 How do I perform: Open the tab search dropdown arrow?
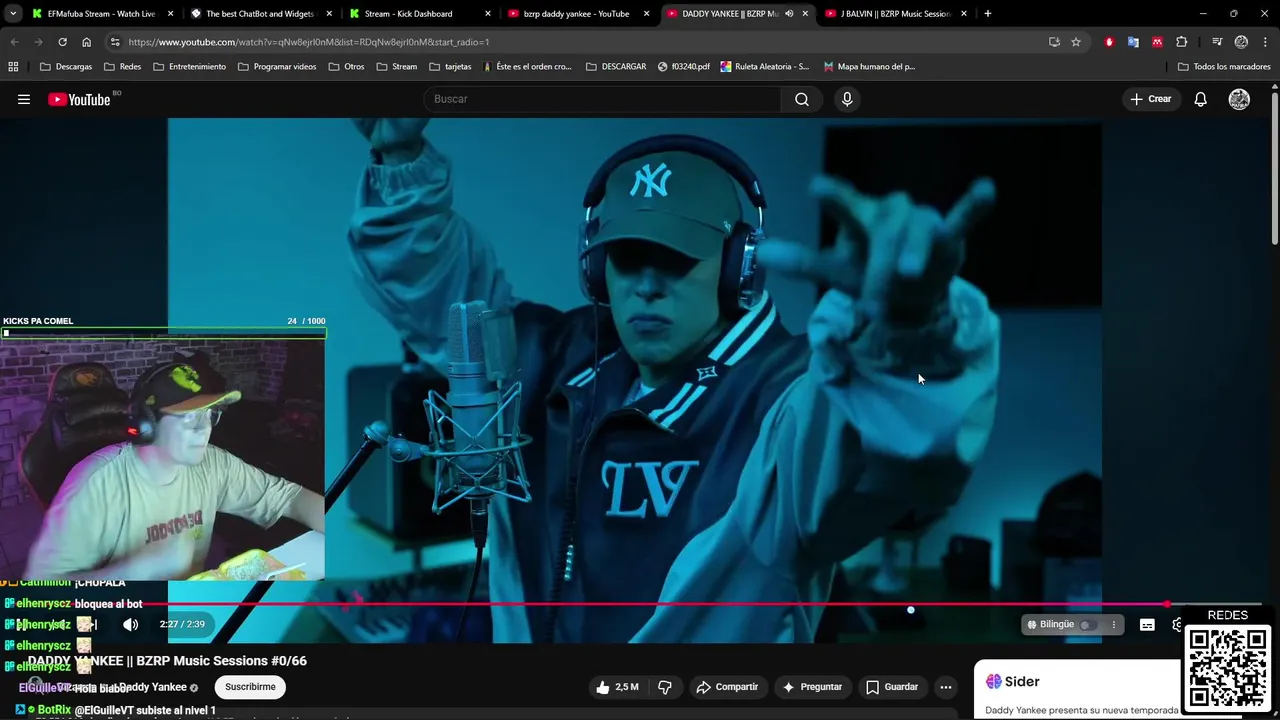click(13, 14)
